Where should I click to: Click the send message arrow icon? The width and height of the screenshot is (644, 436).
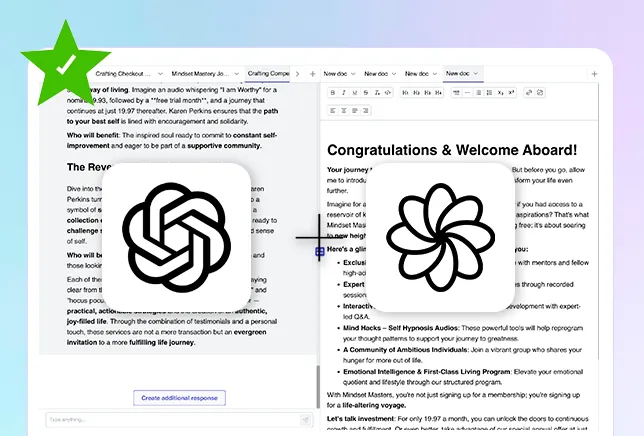[304, 419]
